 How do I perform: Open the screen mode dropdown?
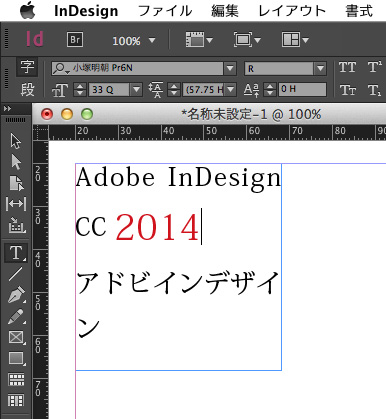click(x=247, y=40)
